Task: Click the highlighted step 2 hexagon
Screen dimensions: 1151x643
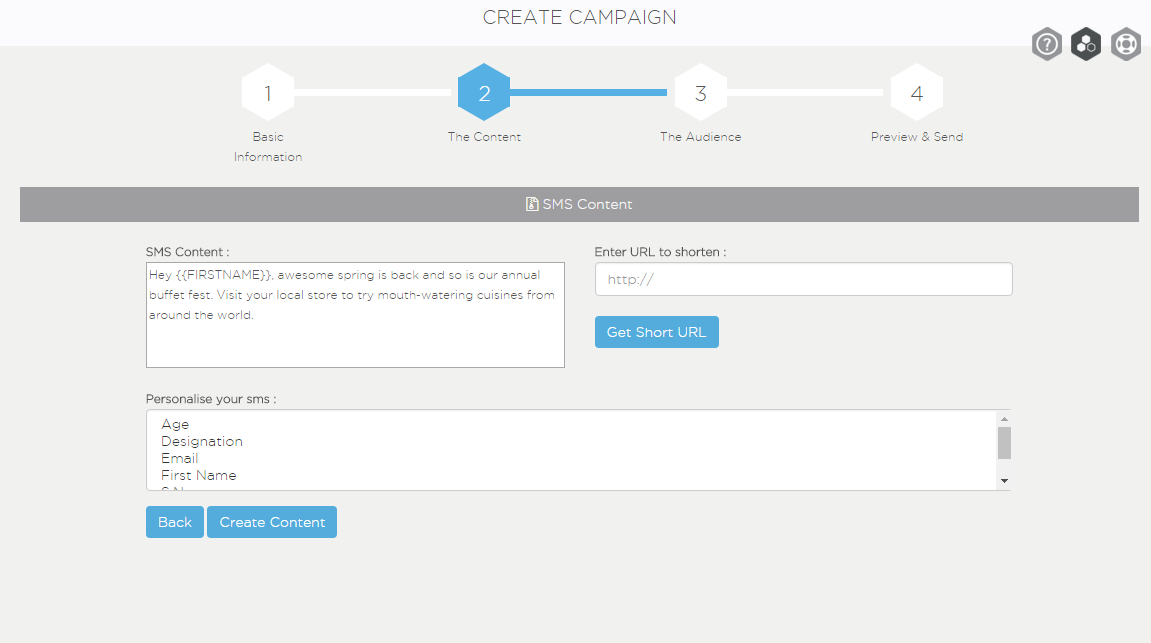Action: coord(484,92)
